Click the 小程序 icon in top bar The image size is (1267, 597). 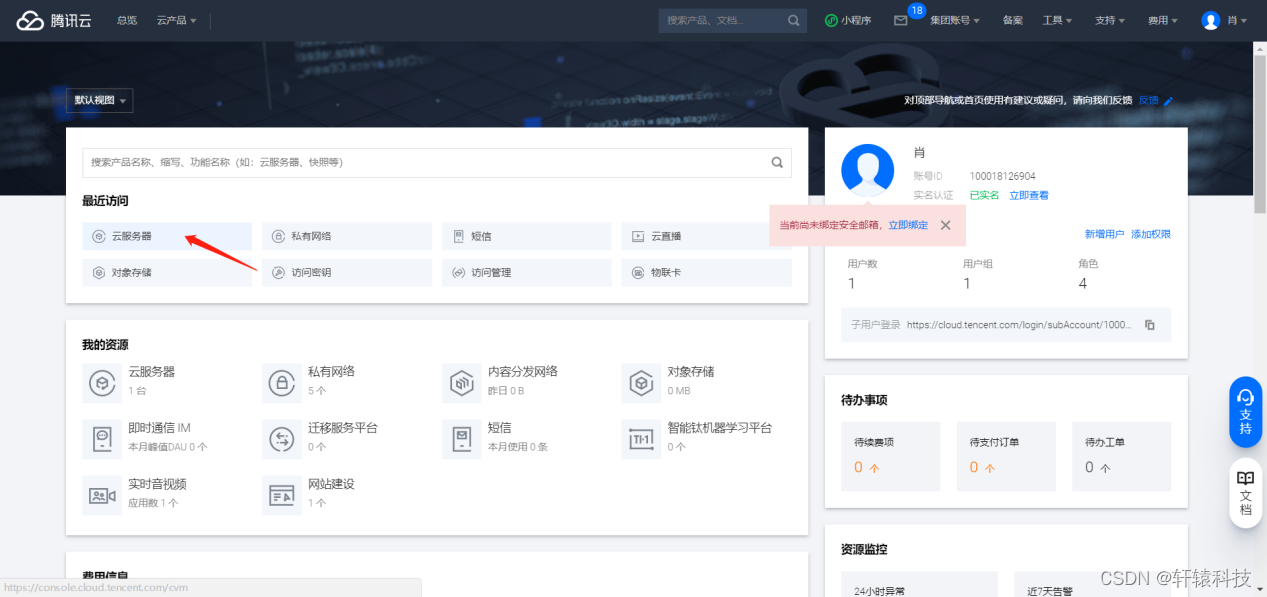pyautogui.click(x=848, y=19)
